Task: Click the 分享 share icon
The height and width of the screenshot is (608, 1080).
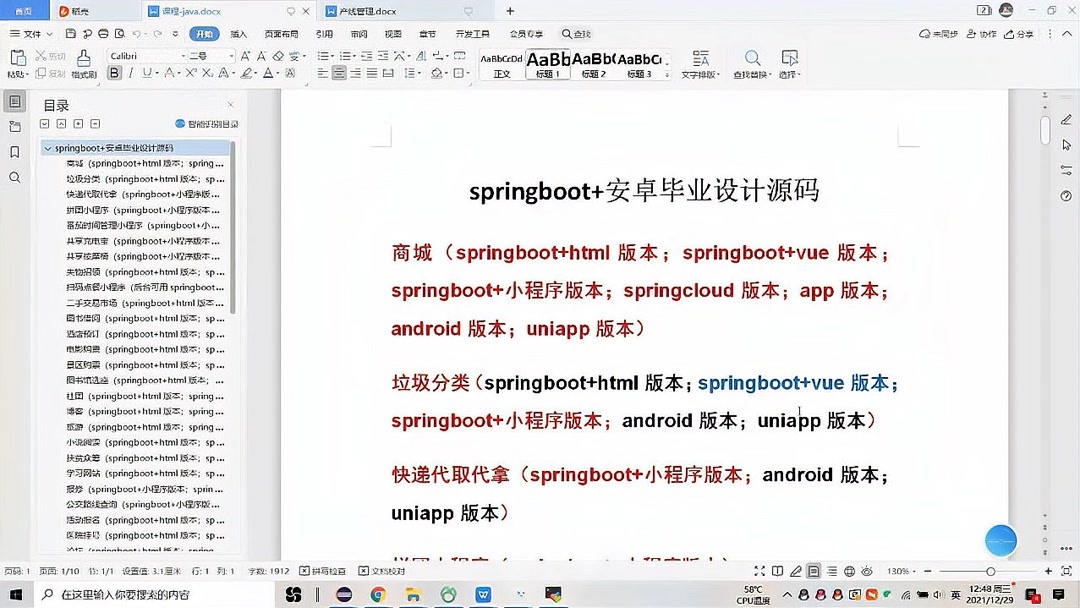Action: pos(1018,33)
